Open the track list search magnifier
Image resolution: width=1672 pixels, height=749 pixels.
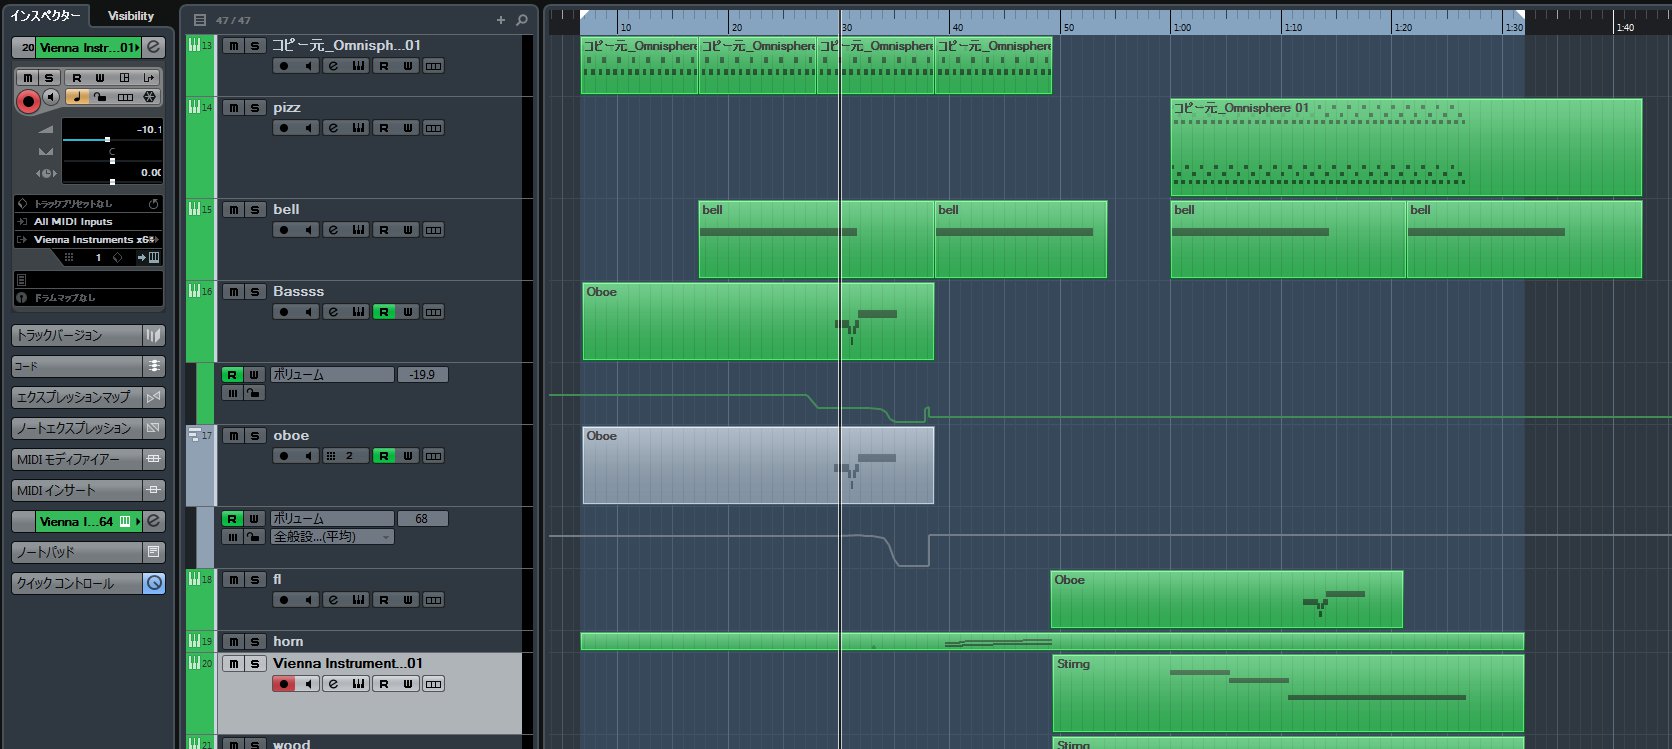point(521,20)
